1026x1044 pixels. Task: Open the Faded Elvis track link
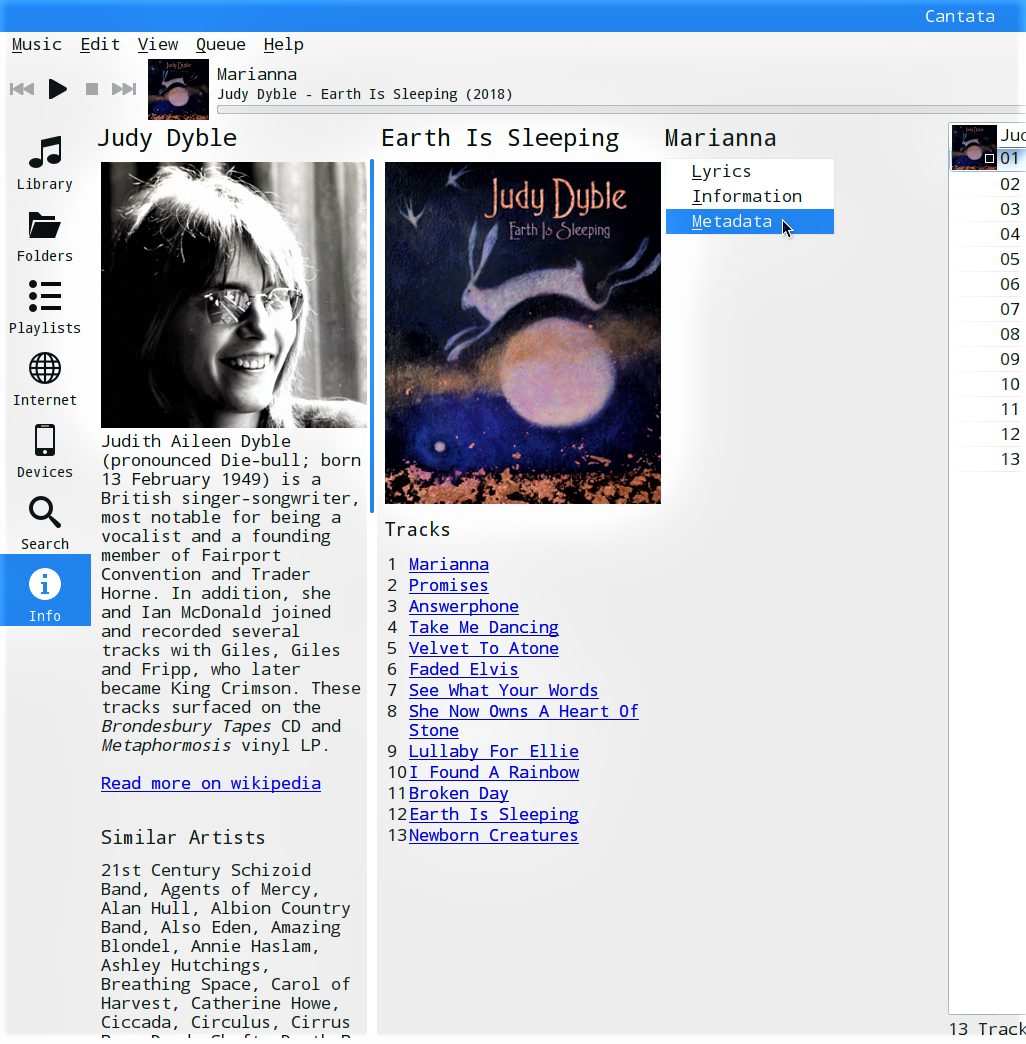pyautogui.click(x=463, y=669)
